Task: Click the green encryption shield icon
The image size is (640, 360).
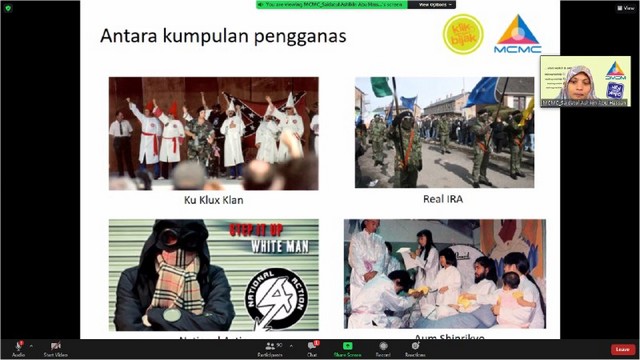Action: click(8, 8)
